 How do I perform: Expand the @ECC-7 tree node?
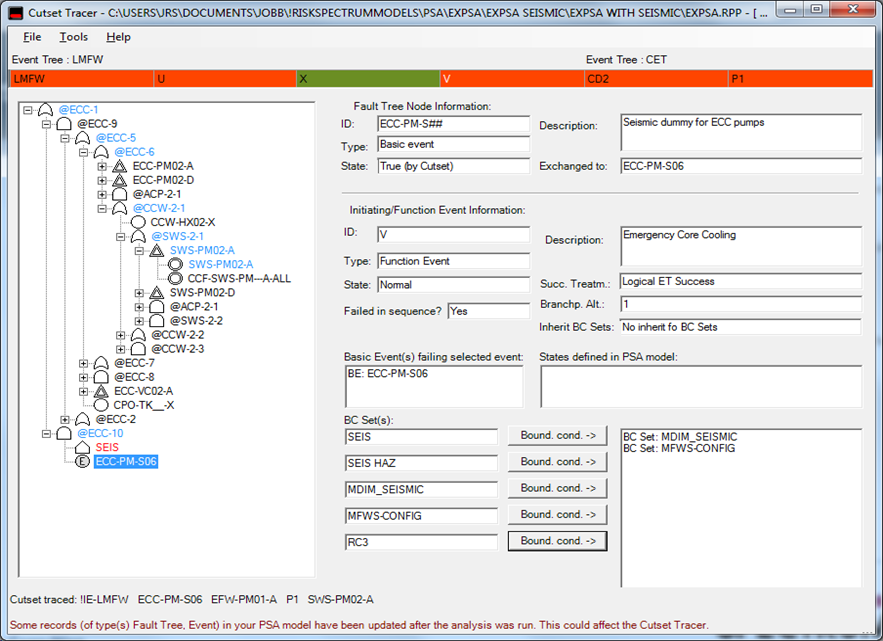tap(84, 363)
